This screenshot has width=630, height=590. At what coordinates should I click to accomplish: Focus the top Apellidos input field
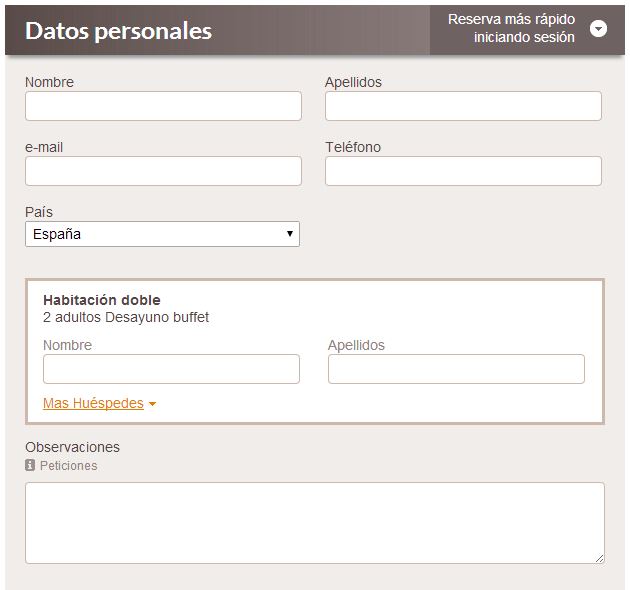[x=463, y=106]
